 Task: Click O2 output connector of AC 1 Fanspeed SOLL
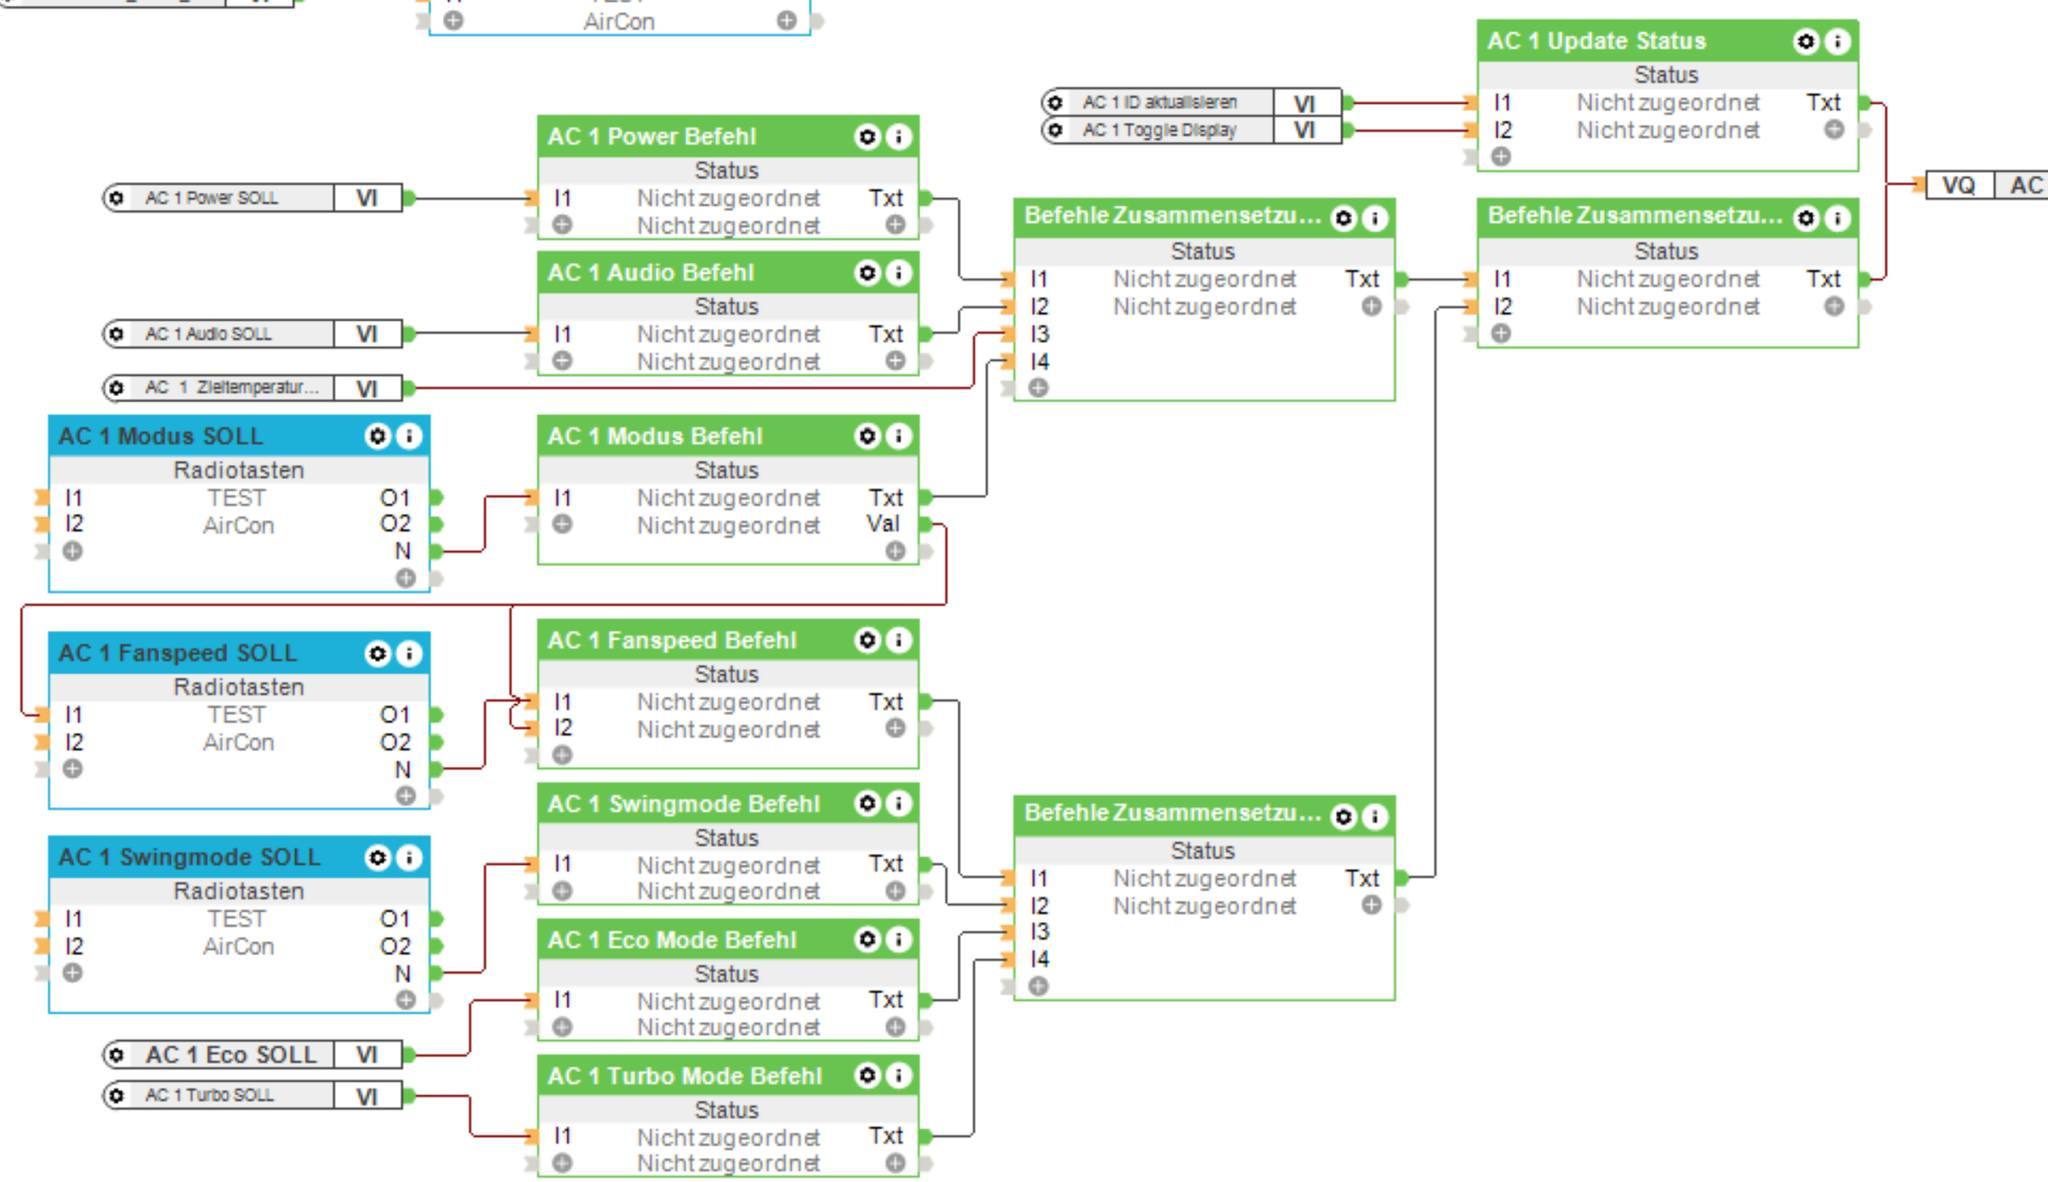point(436,742)
